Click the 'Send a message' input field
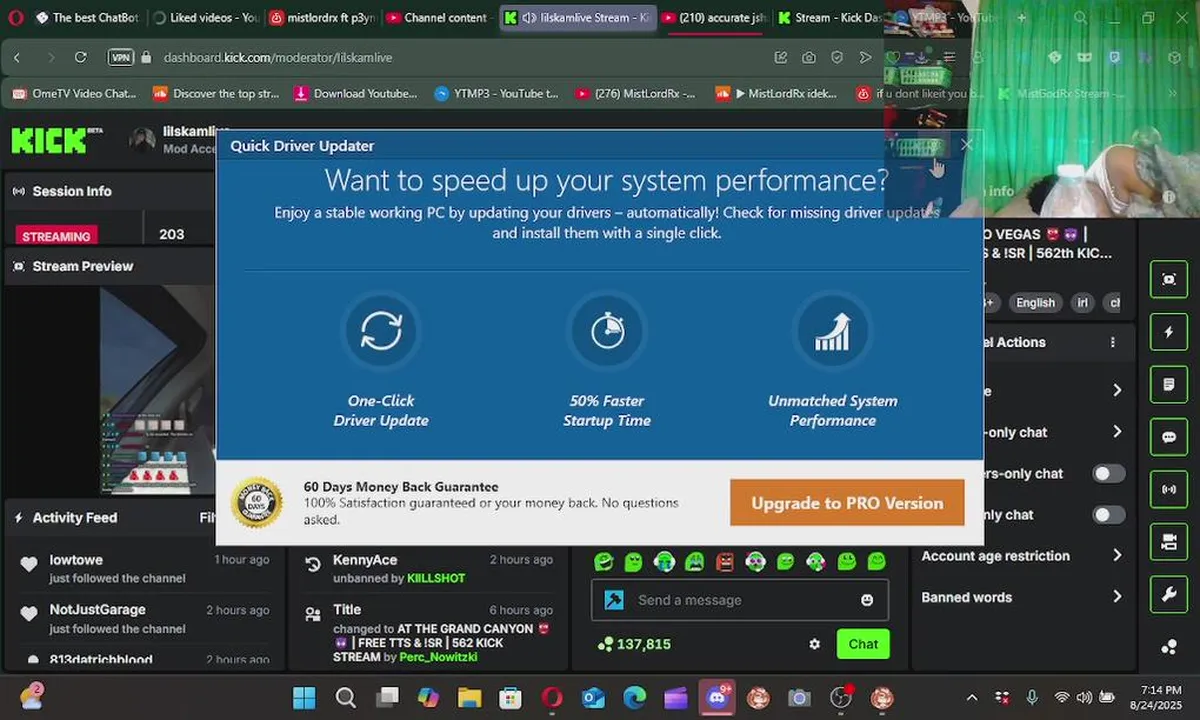The image size is (1200, 720). [738, 600]
